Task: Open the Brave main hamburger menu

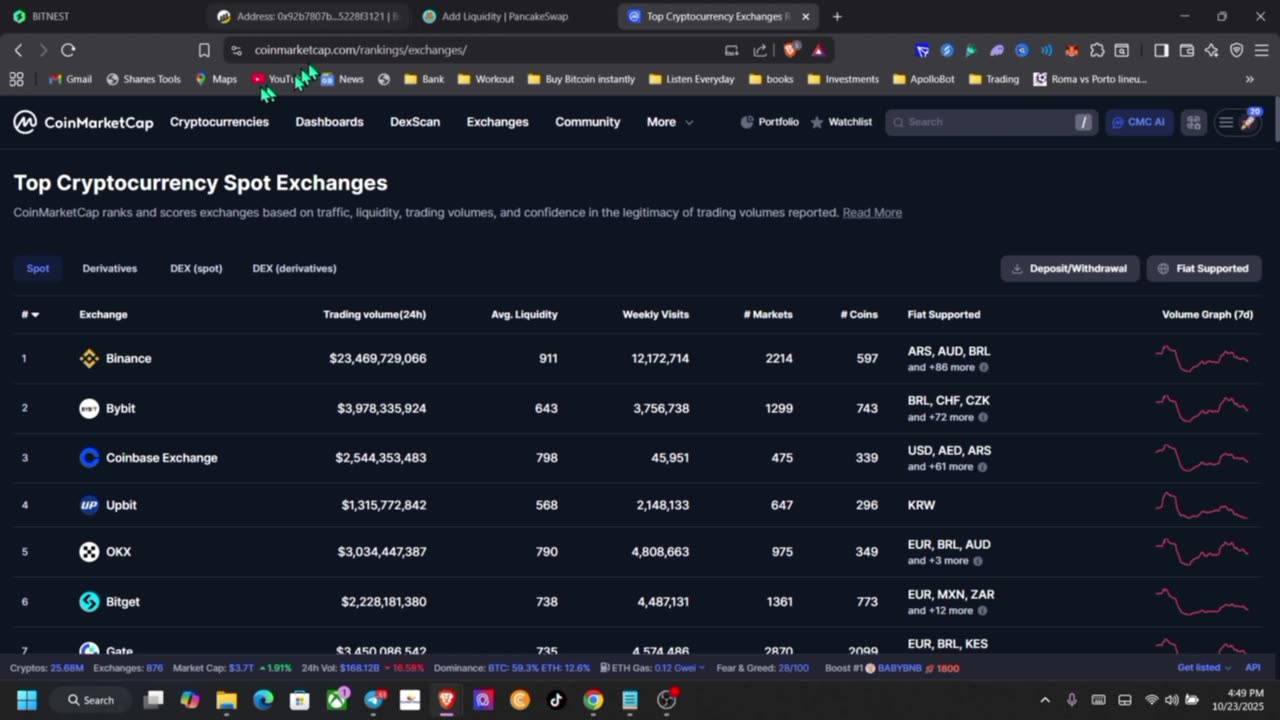Action: tap(1261, 50)
